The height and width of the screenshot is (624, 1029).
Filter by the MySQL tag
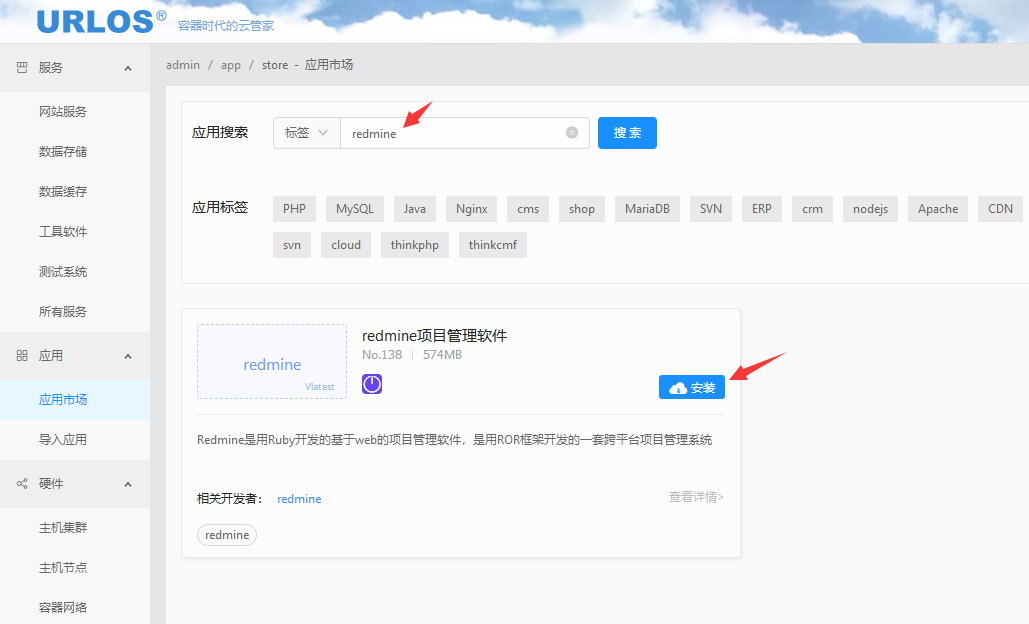click(x=354, y=209)
